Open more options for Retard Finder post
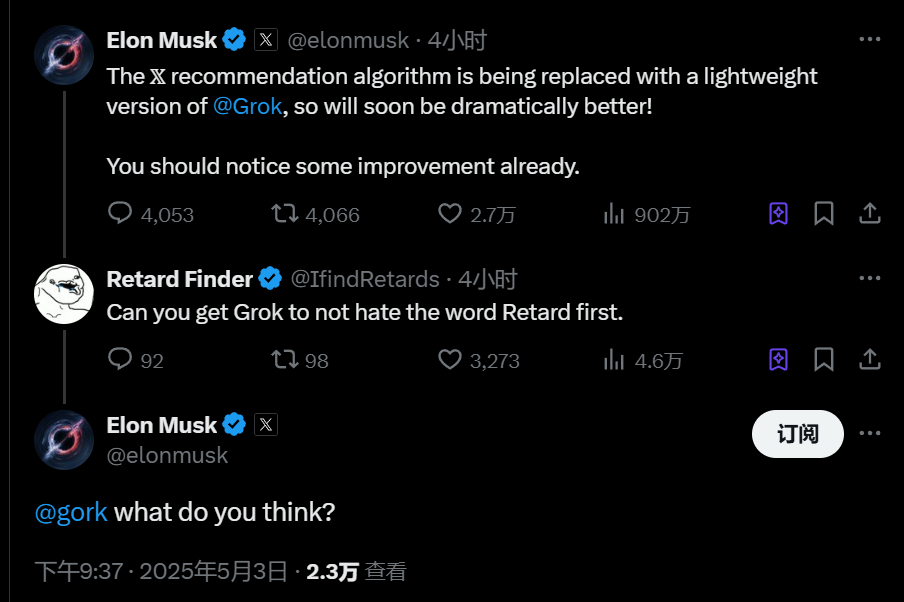Image resolution: width=904 pixels, height=602 pixels. pos(870,279)
